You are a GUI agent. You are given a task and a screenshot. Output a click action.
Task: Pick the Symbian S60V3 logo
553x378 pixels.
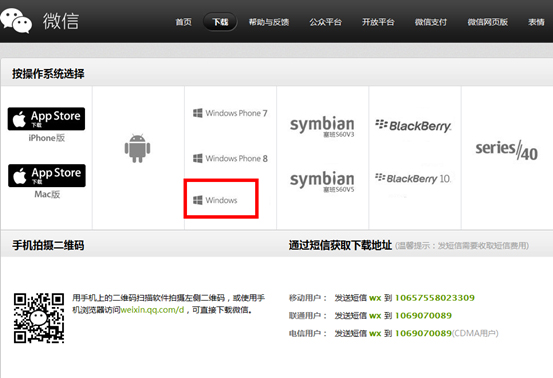(x=322, y=127)
